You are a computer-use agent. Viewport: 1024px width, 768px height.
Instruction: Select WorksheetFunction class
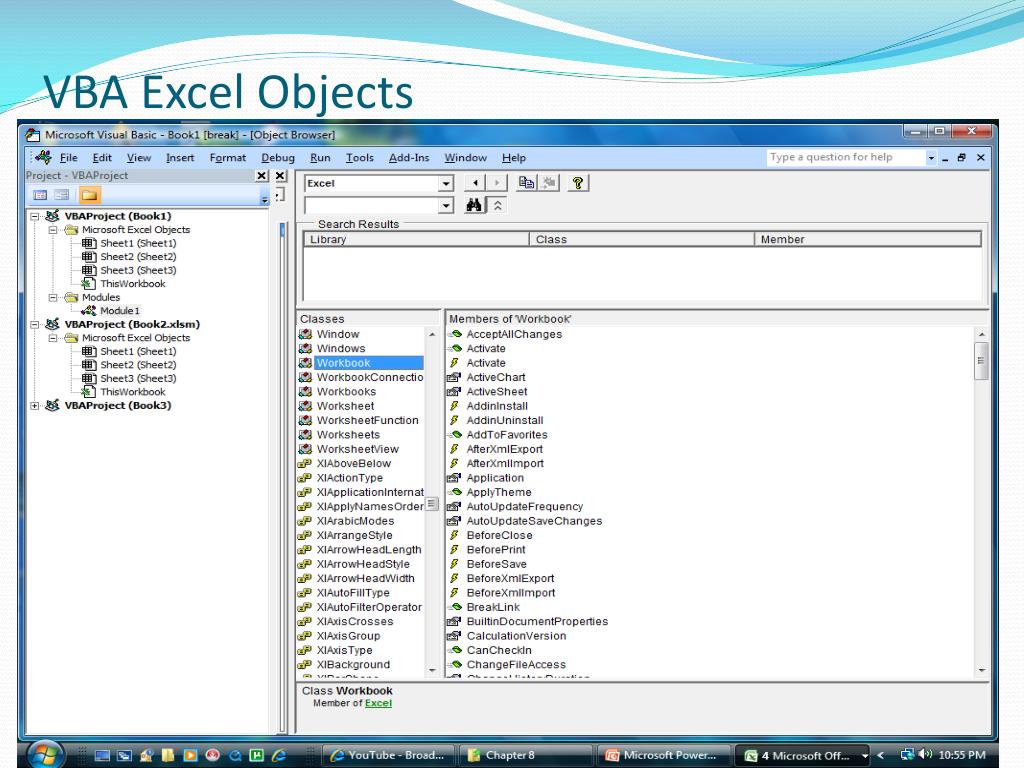point(368,421)
